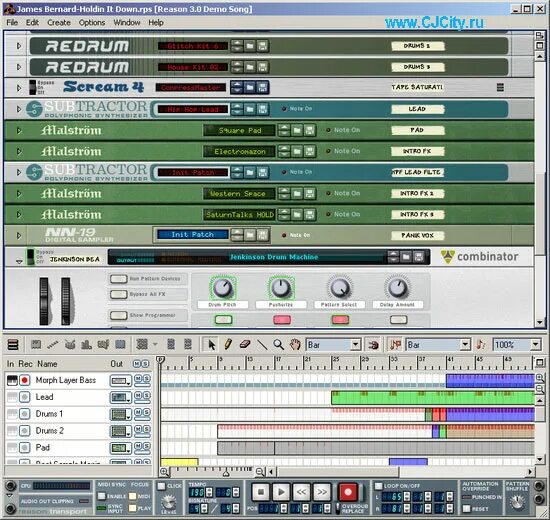The width and height of the screenshot is (550, 520).
Task: Browse patch on Malström Square Pad
Action: 297,131
